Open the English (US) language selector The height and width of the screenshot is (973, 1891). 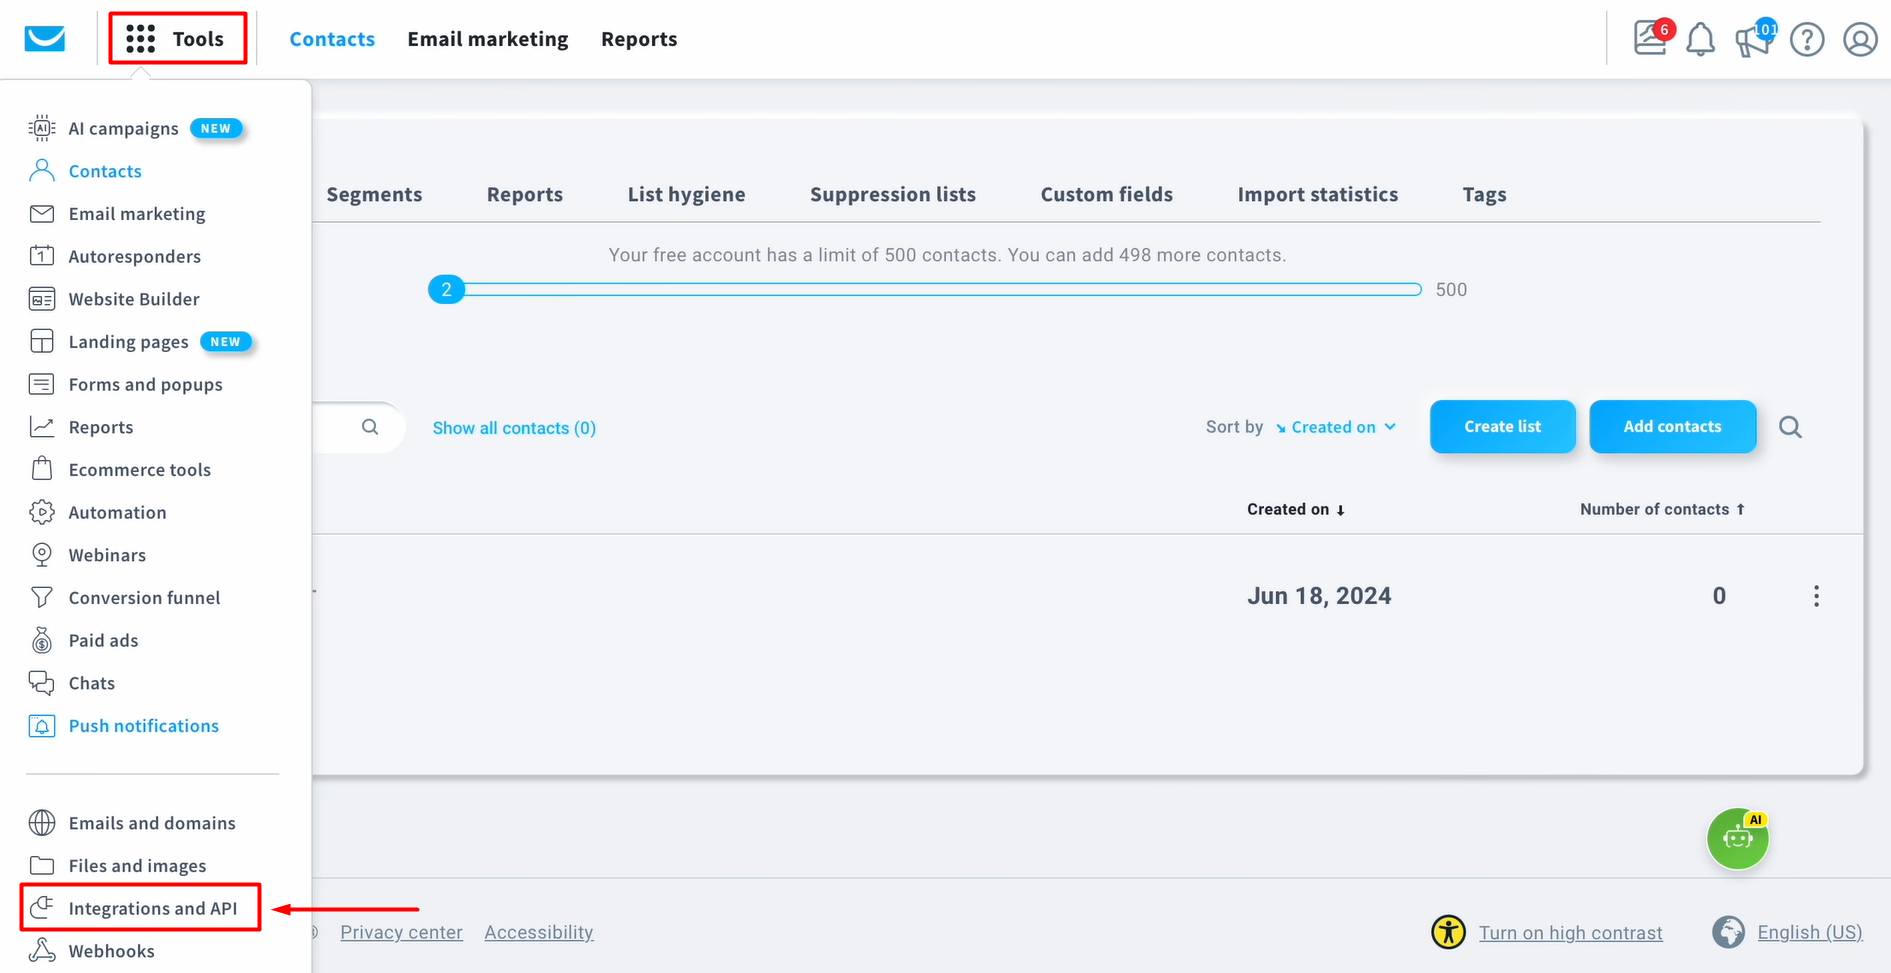pos(1810,931)
